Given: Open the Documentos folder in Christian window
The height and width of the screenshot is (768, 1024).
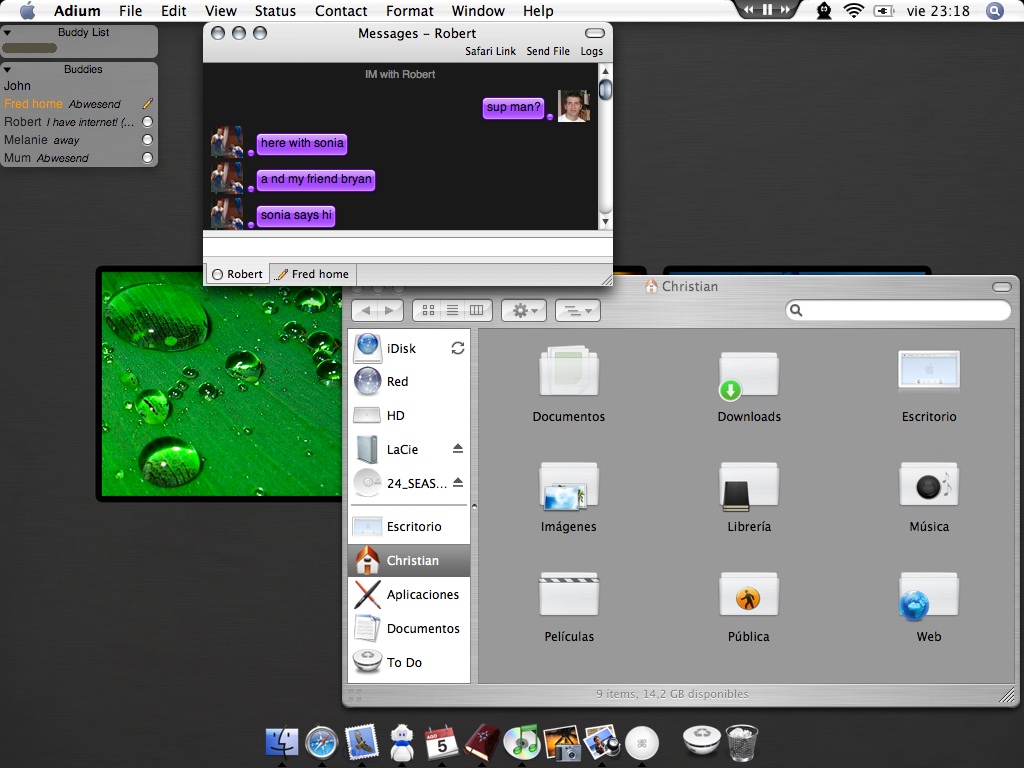Looking at the screenshot, I should pos(568,372).
